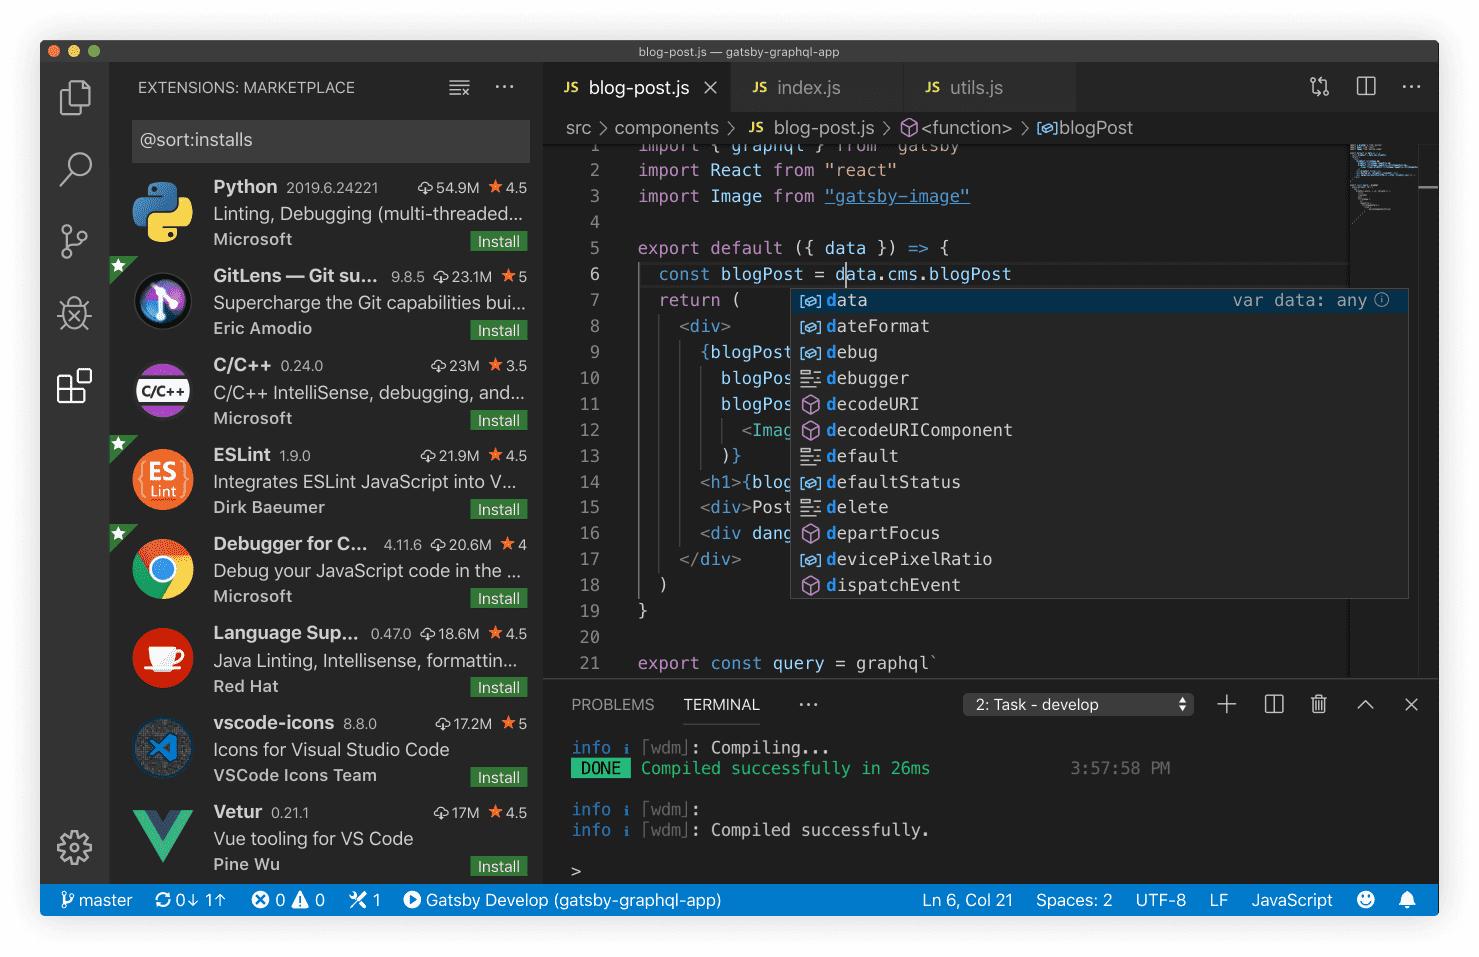The image size is (1479, 957).
Task: Open extensions panel more actions ellipsis
Action: [x=504, y=88]
